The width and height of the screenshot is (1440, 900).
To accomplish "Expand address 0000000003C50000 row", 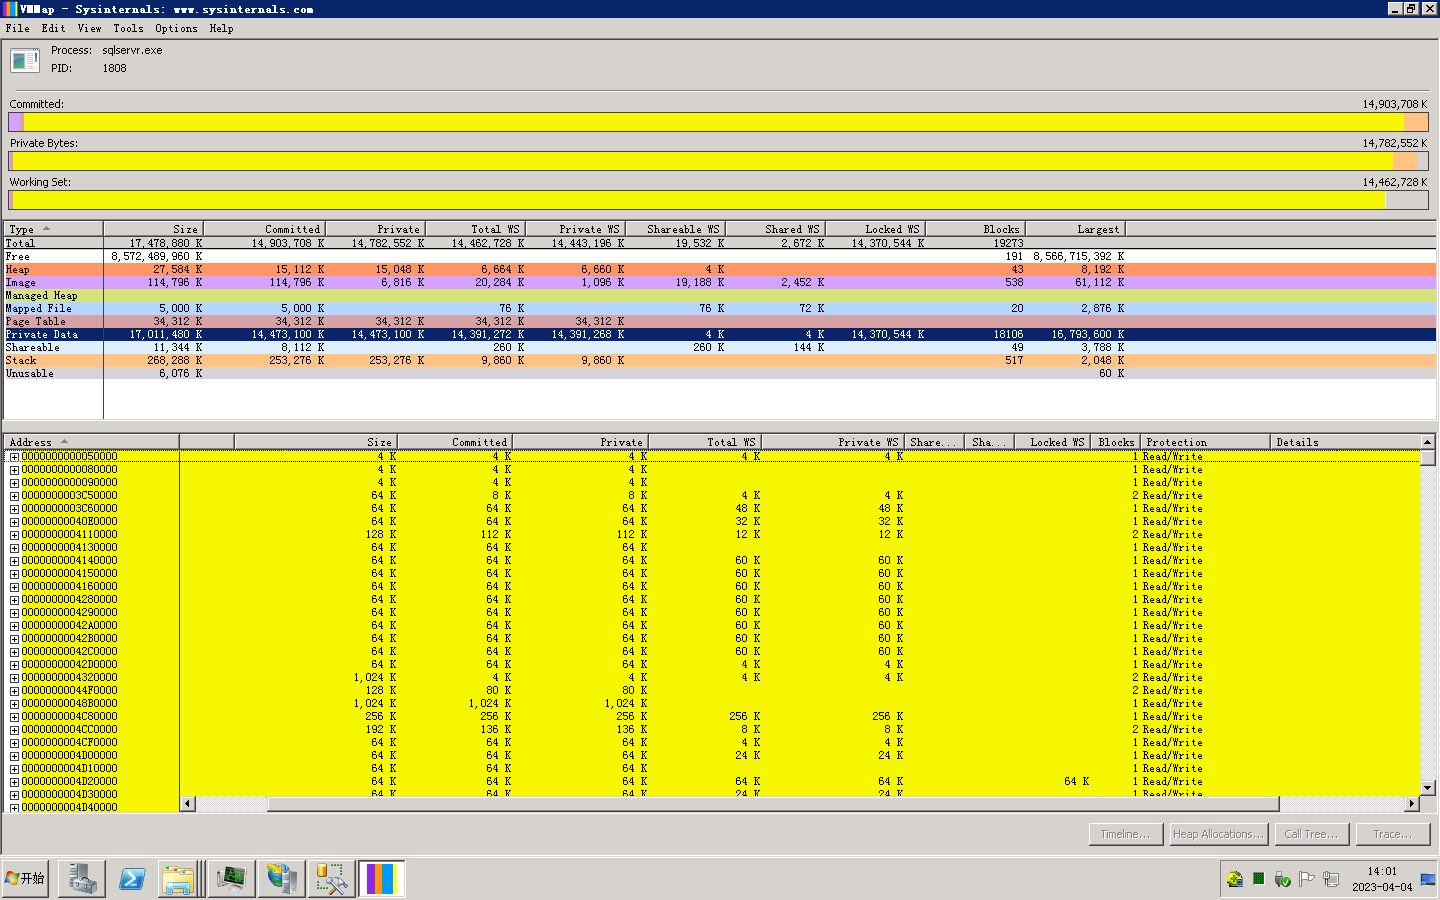I will (x=14, y=496).
